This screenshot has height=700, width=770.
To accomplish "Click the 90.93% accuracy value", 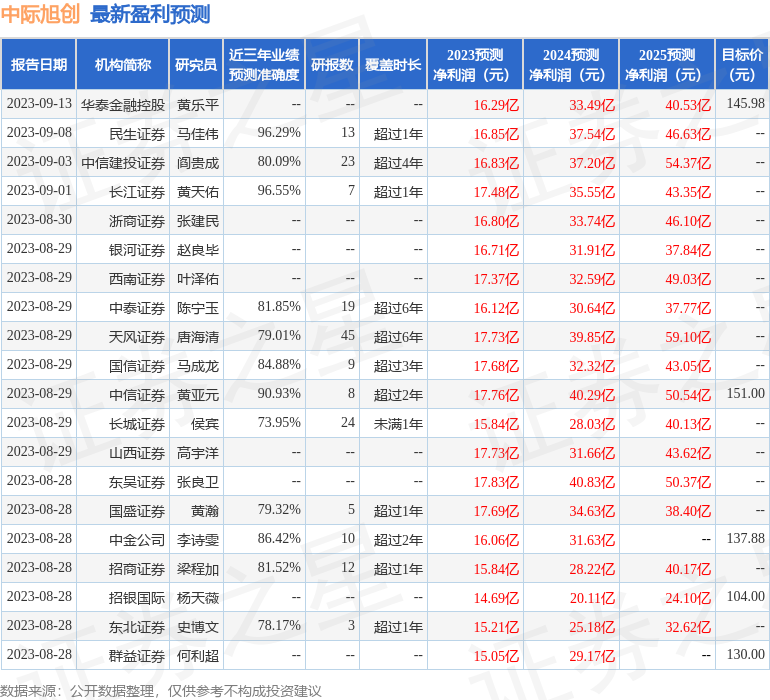I will point(279,393).
